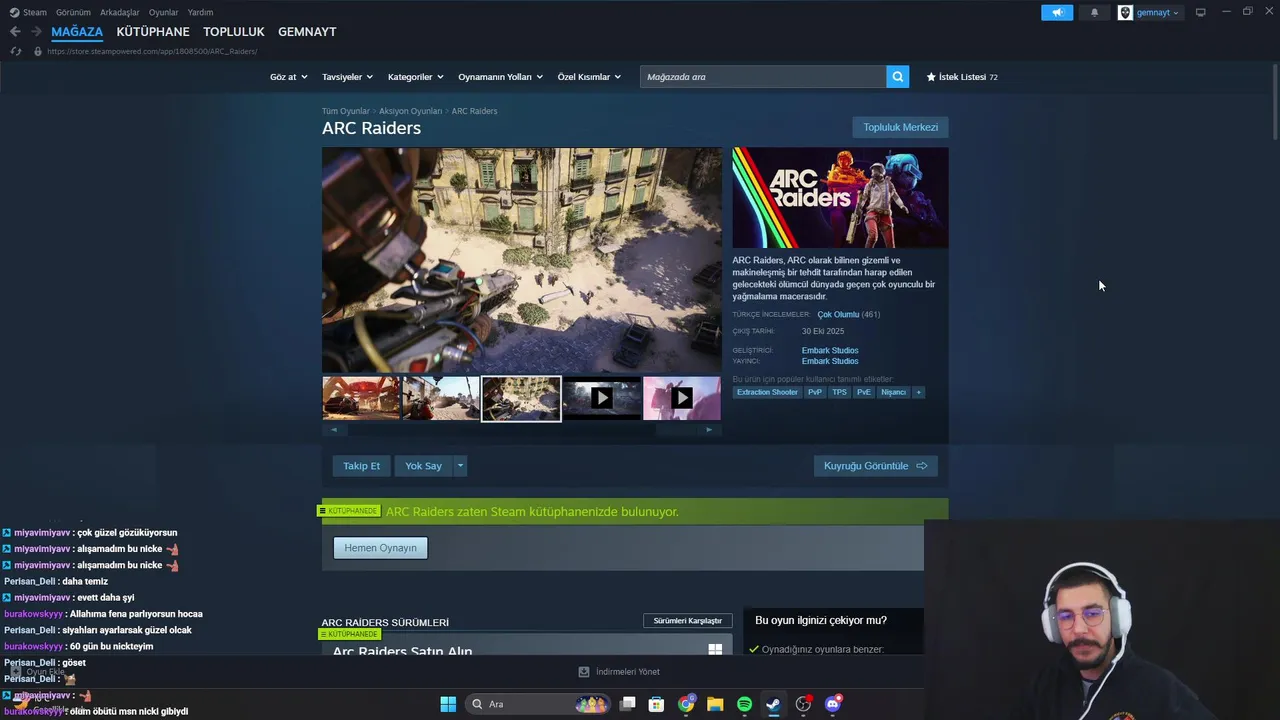This screenshot has height=720, width=1280.
Task: Select the PvP tag
Action: 815,392
